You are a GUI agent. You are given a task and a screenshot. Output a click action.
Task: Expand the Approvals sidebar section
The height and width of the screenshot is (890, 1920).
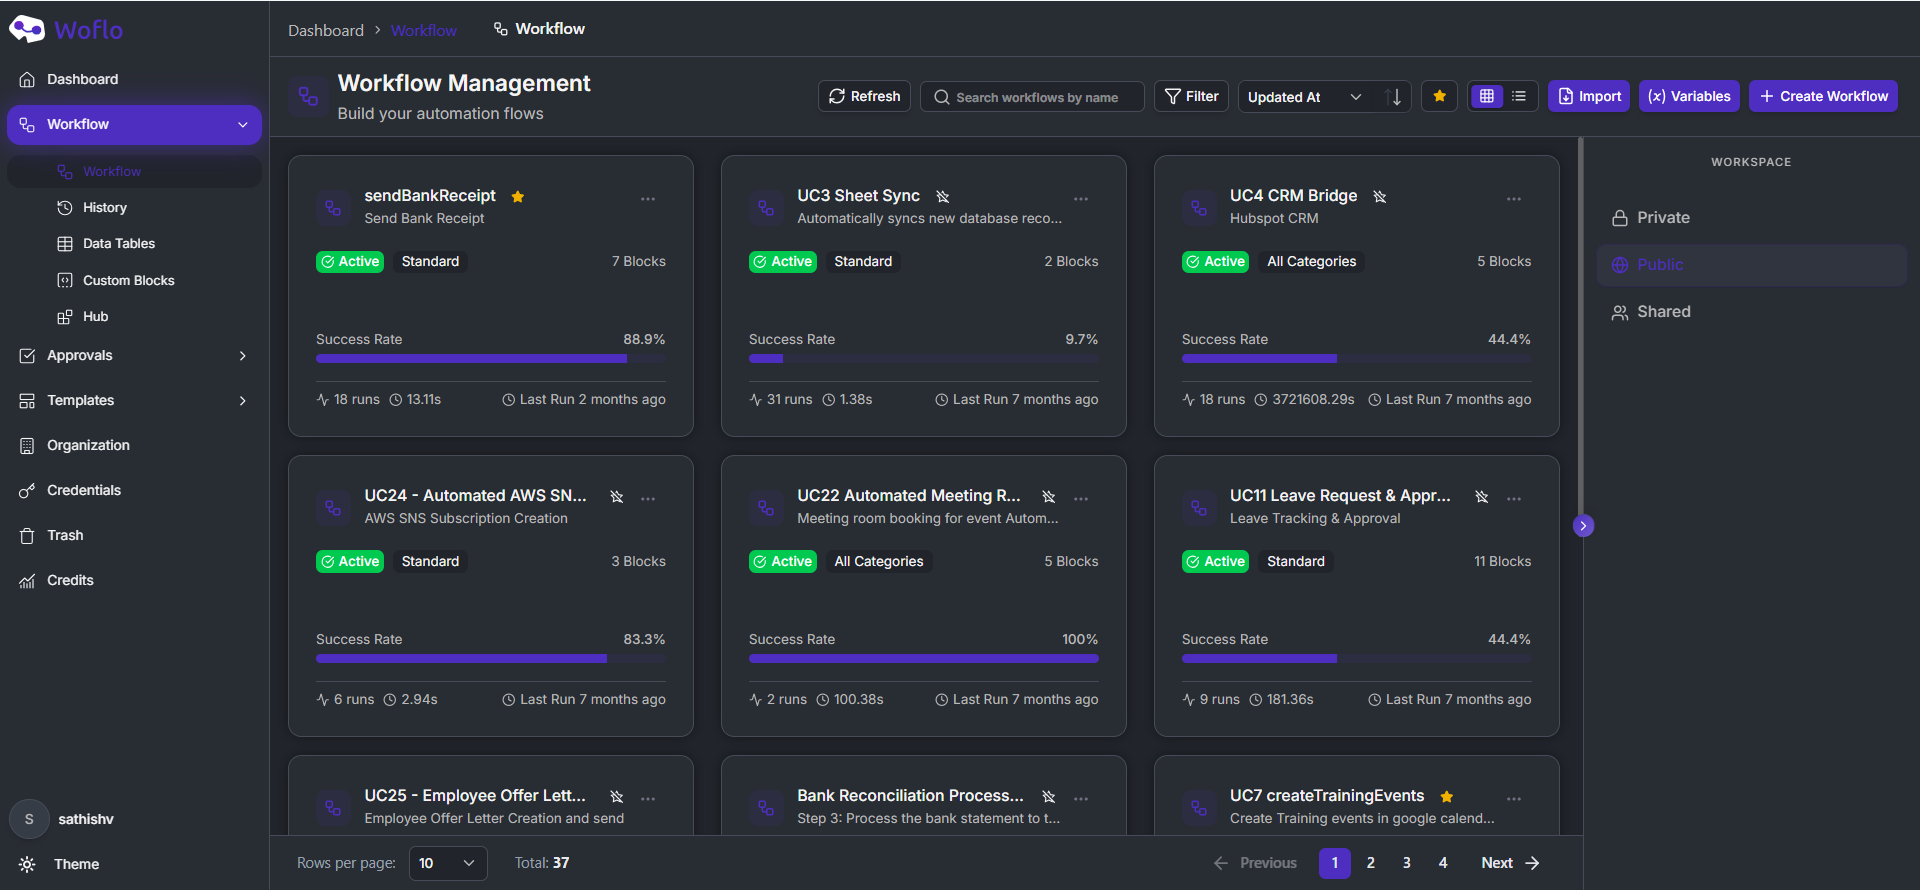tap(242, 356)
